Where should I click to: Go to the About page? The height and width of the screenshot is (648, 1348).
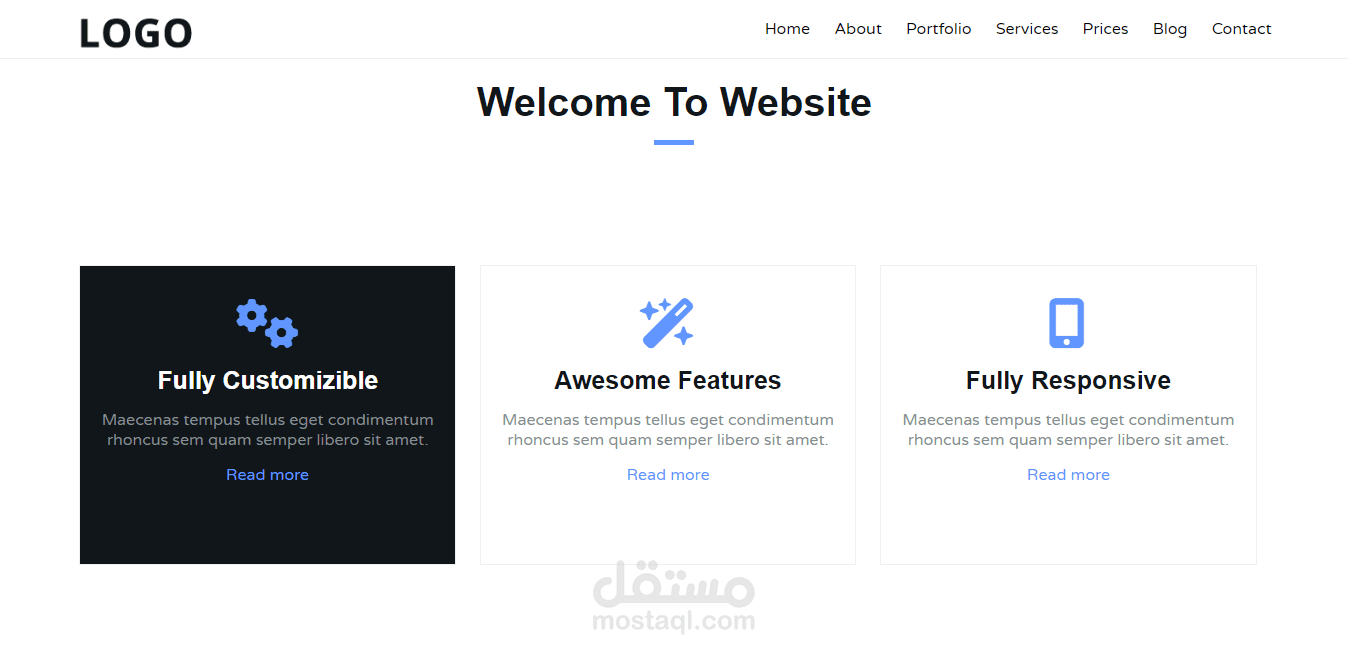858,29
